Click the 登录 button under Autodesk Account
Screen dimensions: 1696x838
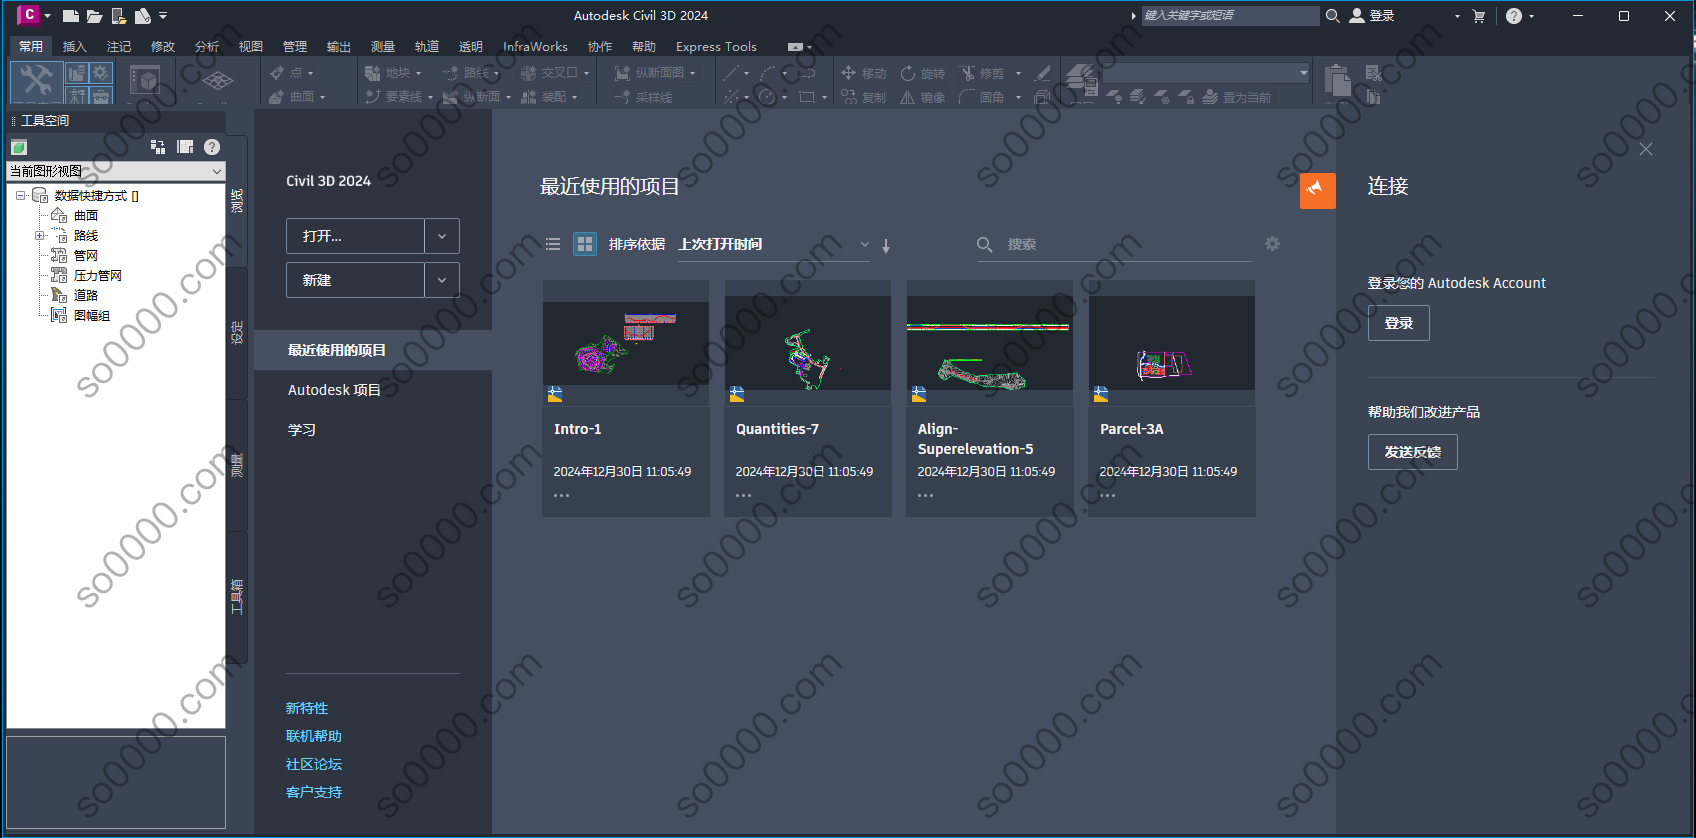tap(1398, 323)
